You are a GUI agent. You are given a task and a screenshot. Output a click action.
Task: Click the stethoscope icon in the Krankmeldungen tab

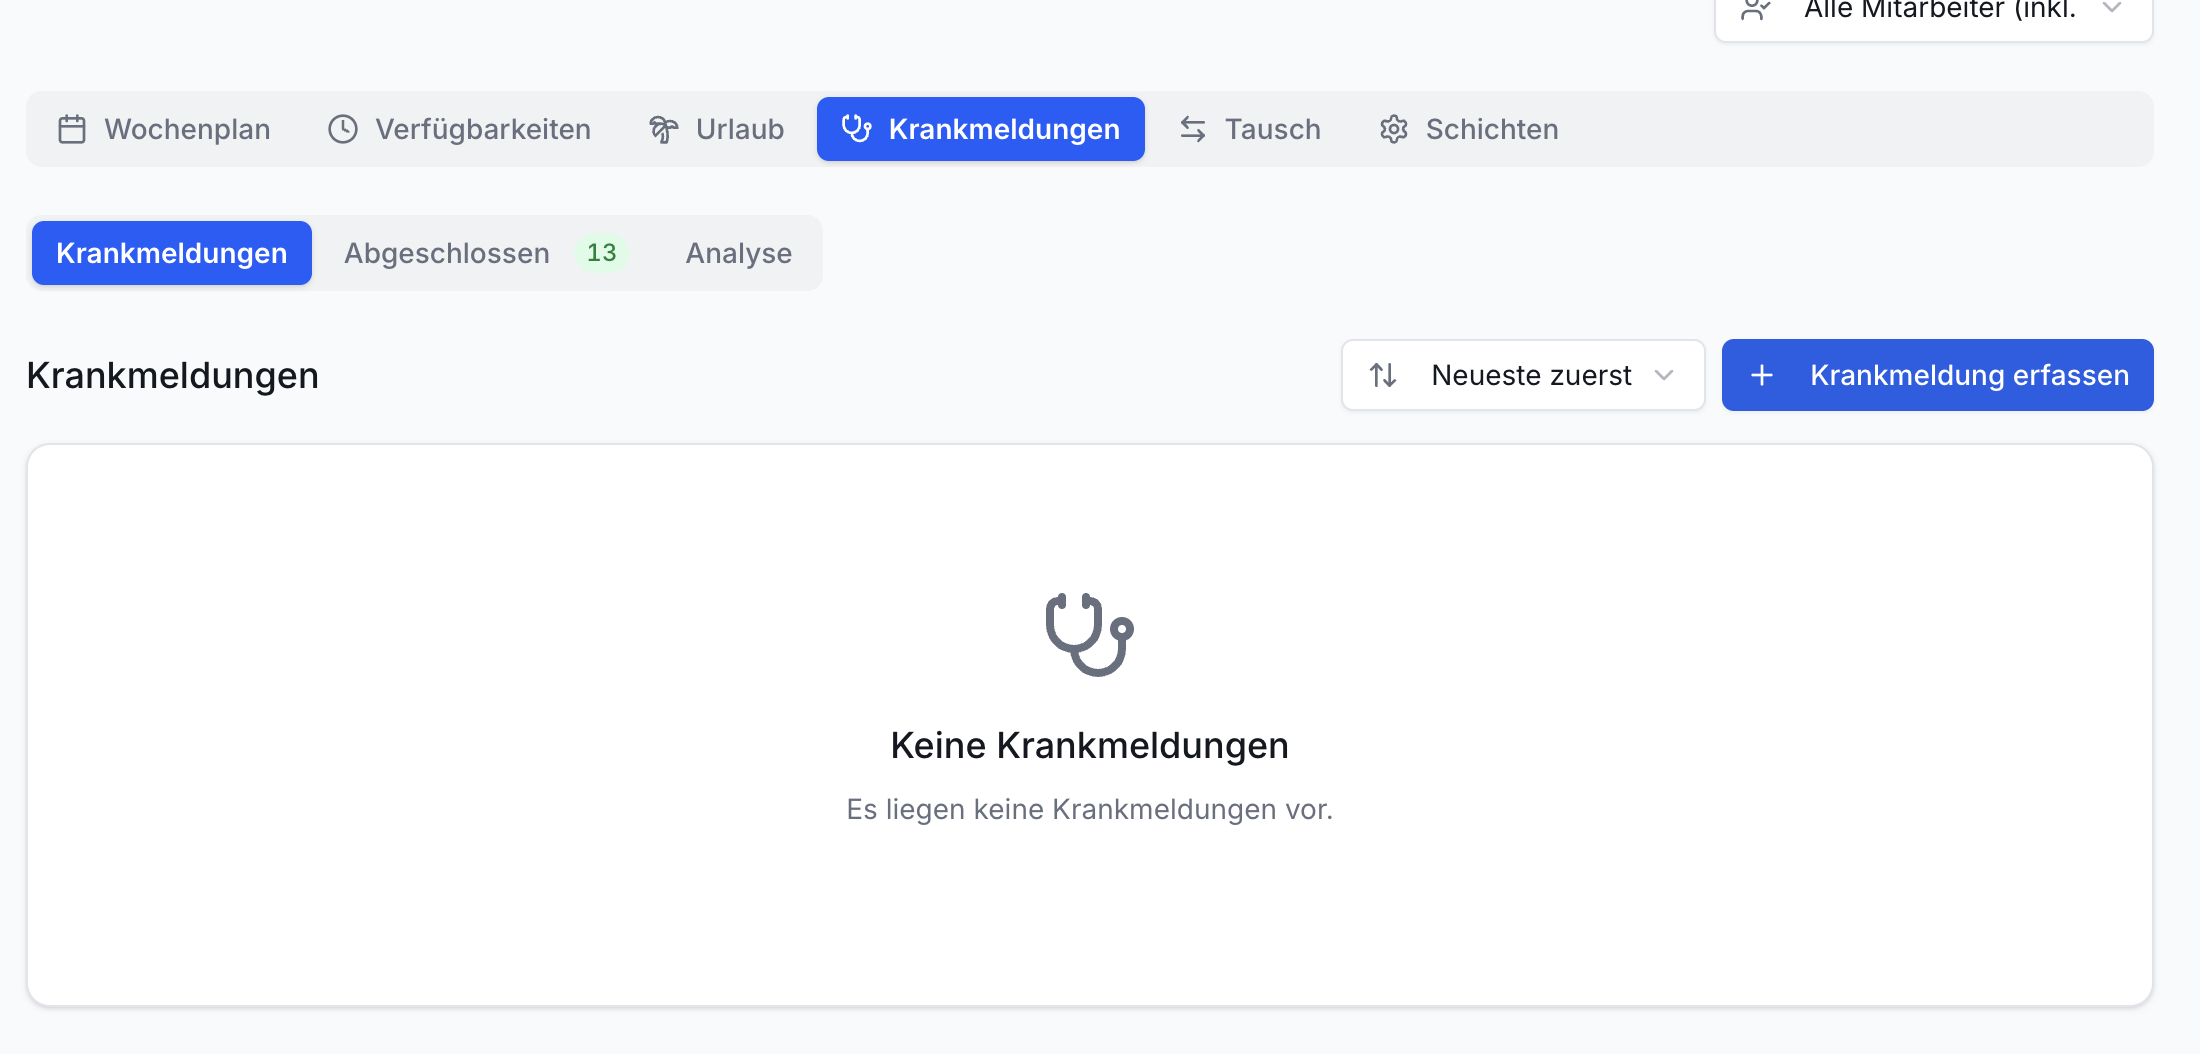[857, 129]
